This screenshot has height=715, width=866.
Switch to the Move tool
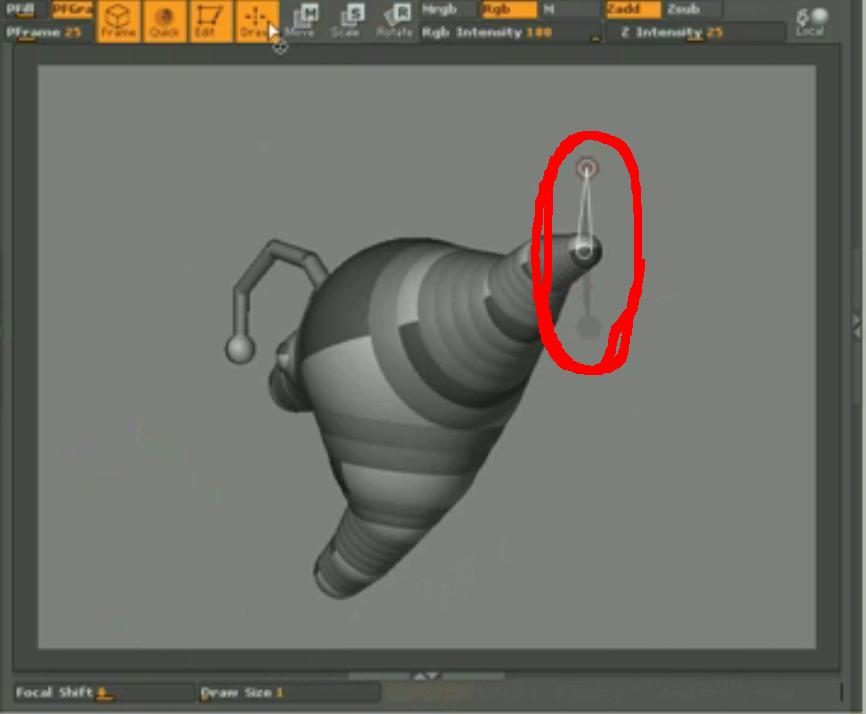point(302,21)
